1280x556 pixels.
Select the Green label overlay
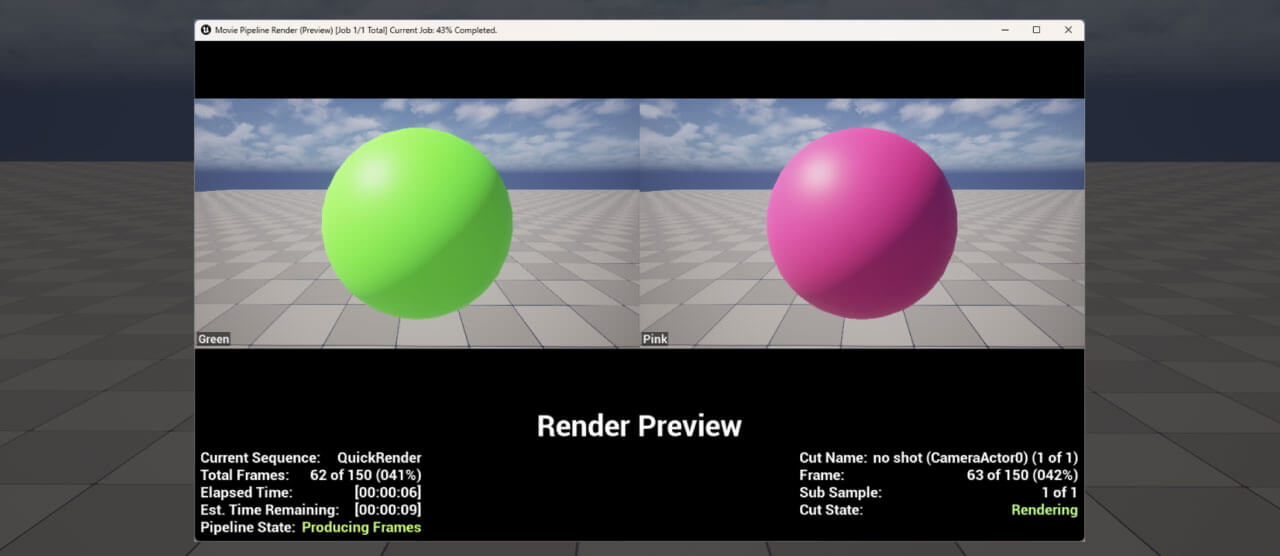point(213,339)
